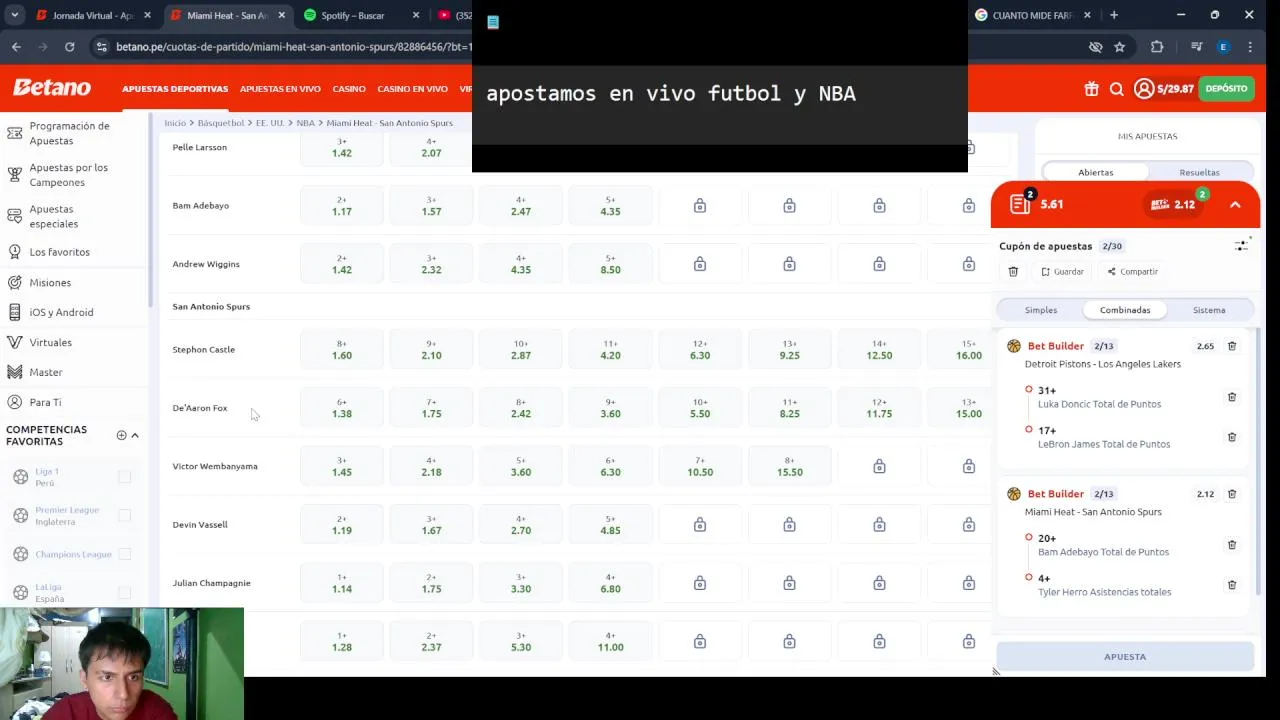Select the Simples bet type tab
Viewport: 1280px width, 720px height.
[x=1041, y=310]
